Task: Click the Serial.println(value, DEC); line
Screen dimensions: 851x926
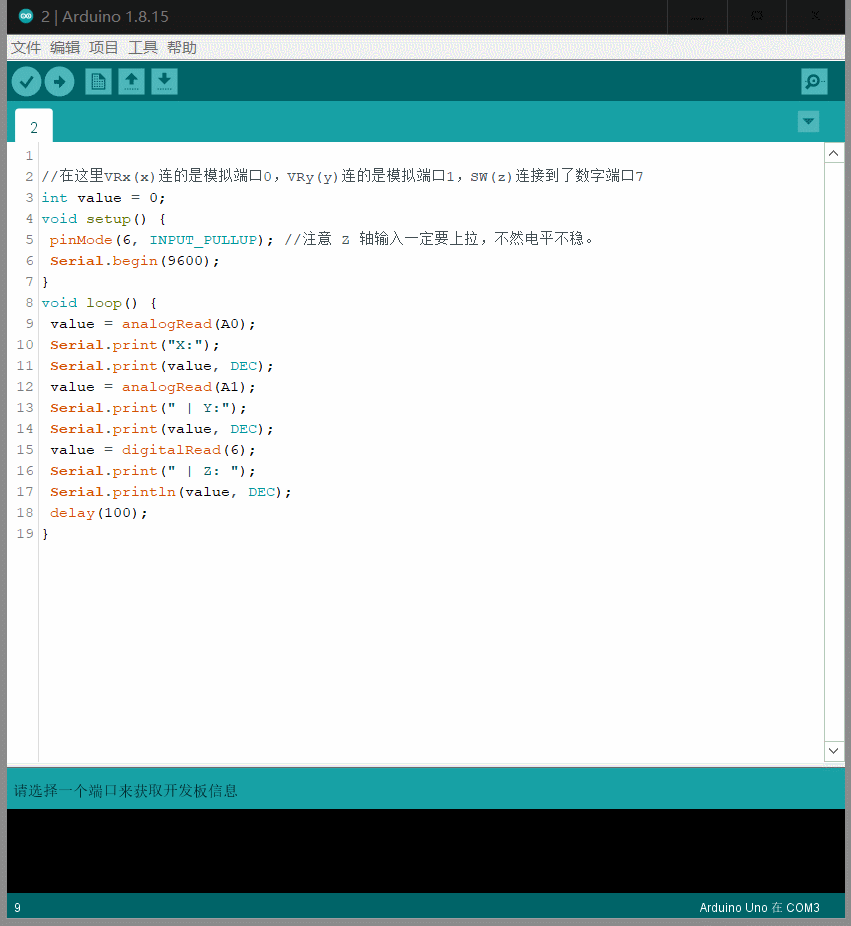Action: [171, 492]
